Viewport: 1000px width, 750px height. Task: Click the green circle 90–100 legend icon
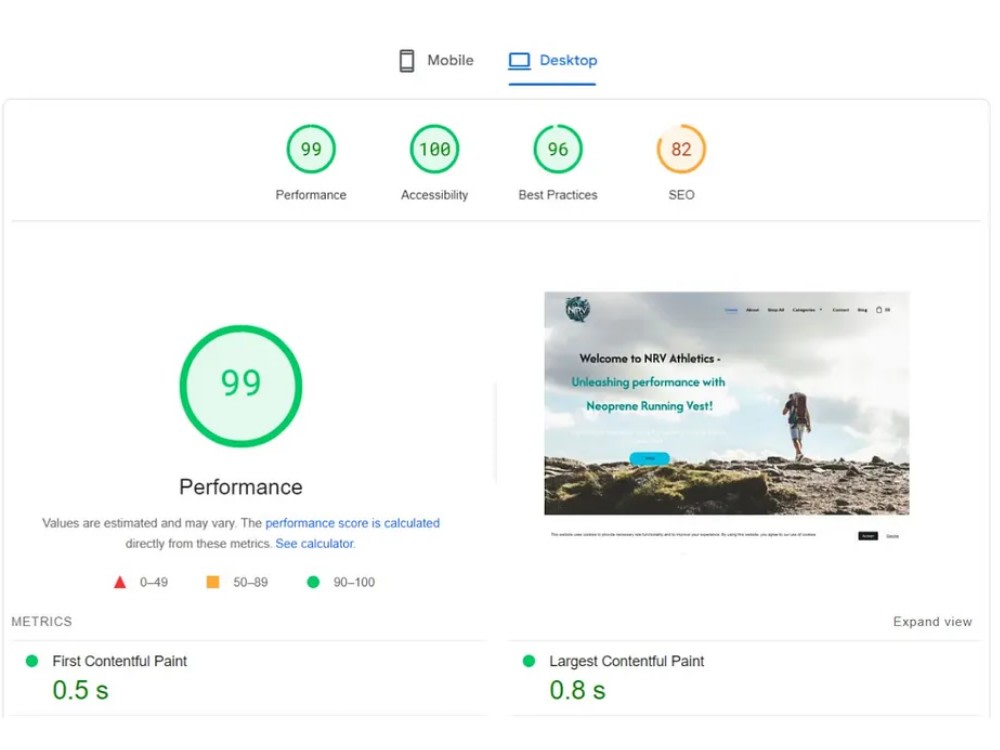[x=313, y=582]
